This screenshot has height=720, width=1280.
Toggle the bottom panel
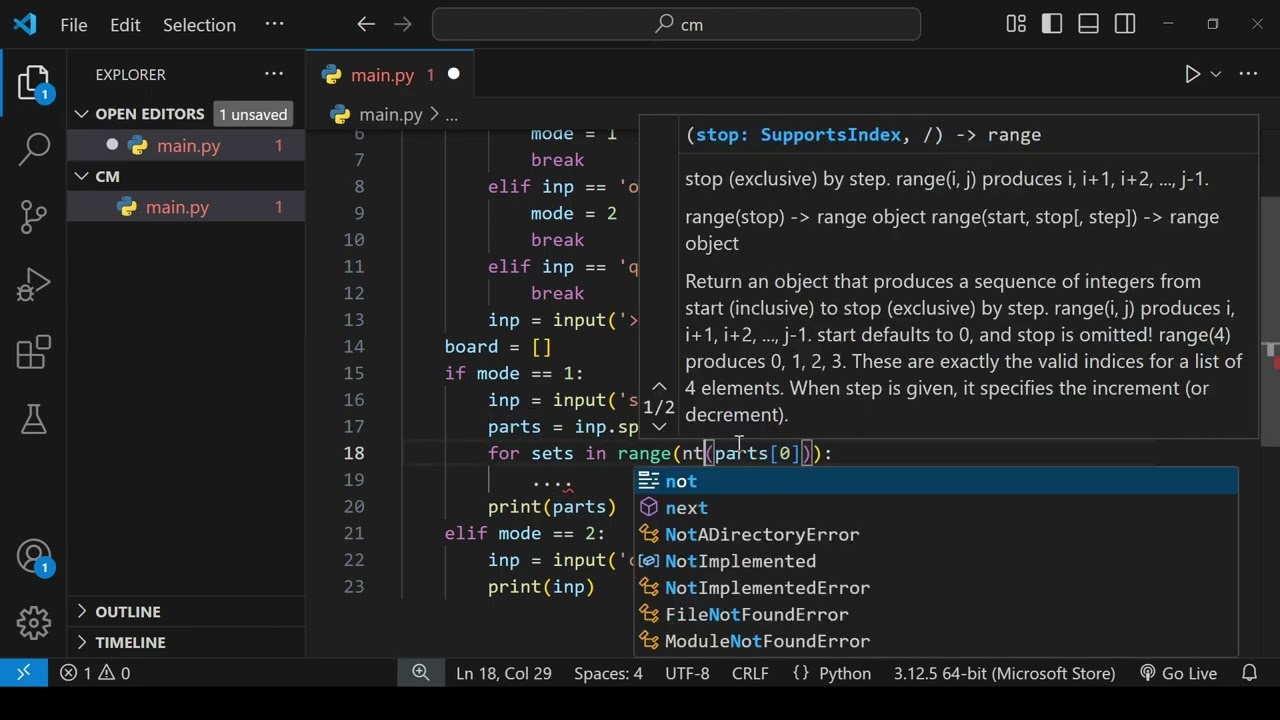1089,24
